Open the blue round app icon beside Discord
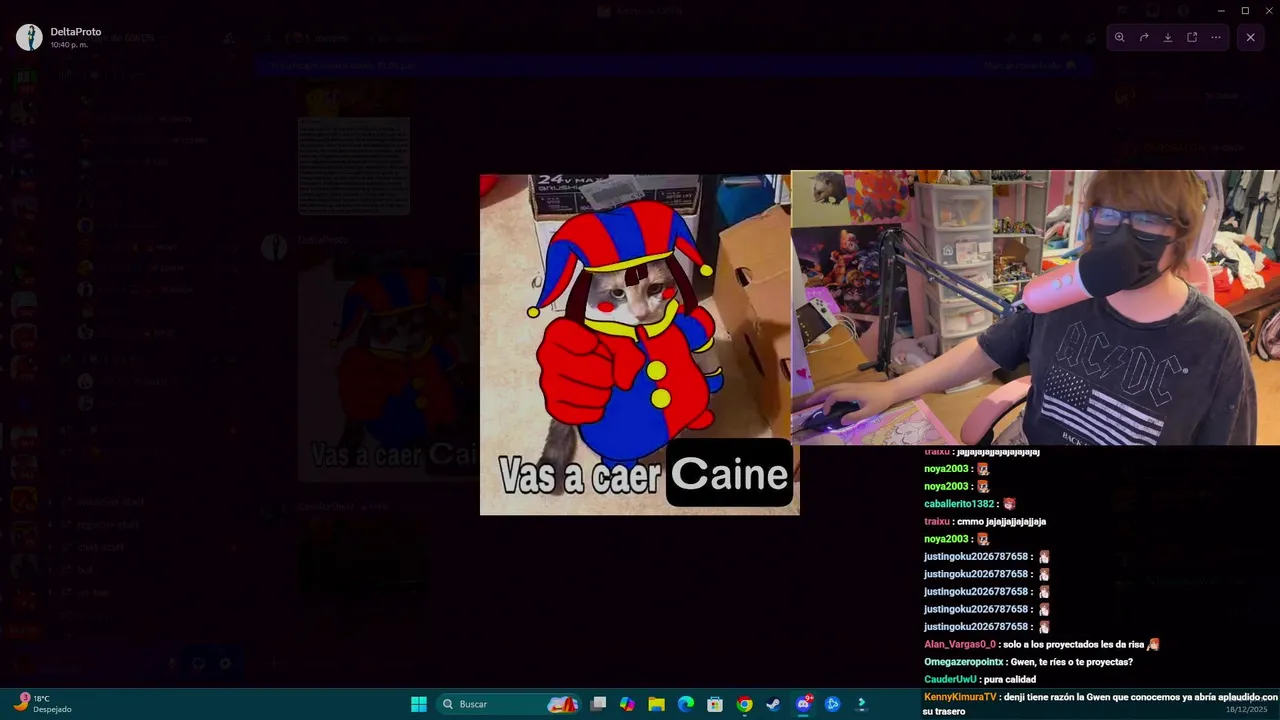Viewport: 1280px width, 720px height. [832, 704]
